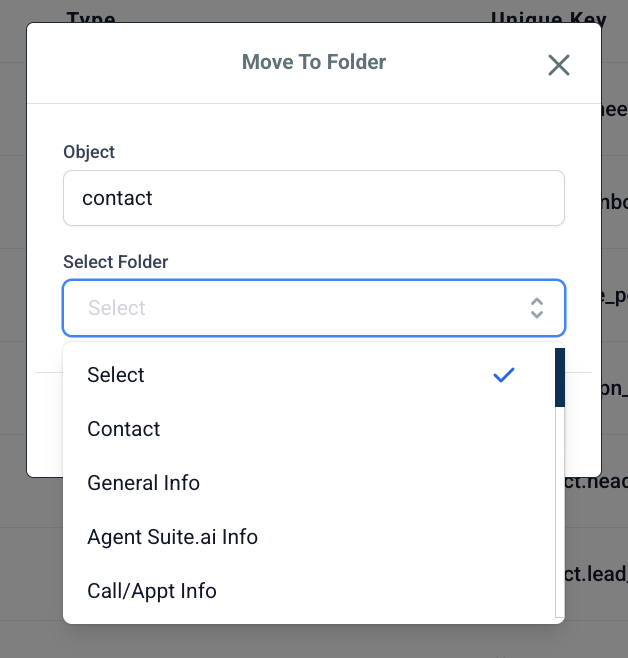628x658 pixels.
Task: Click the Select placeholder text in combo box
Action: coord(117,308)
